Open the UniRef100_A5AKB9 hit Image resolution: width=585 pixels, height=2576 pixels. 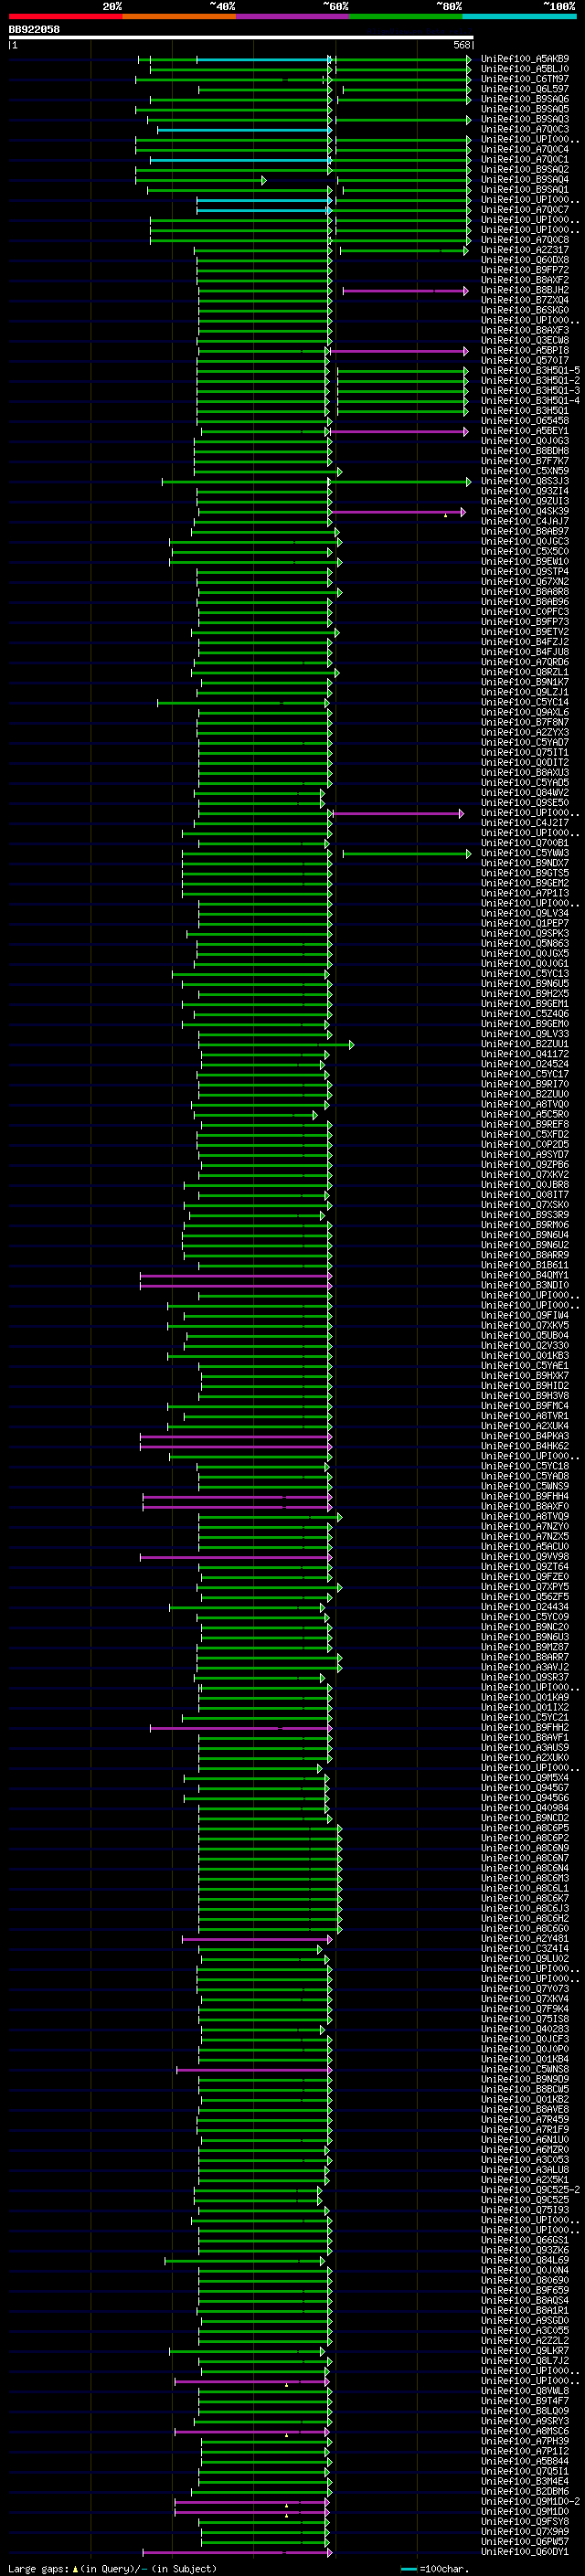coord(525,59)
